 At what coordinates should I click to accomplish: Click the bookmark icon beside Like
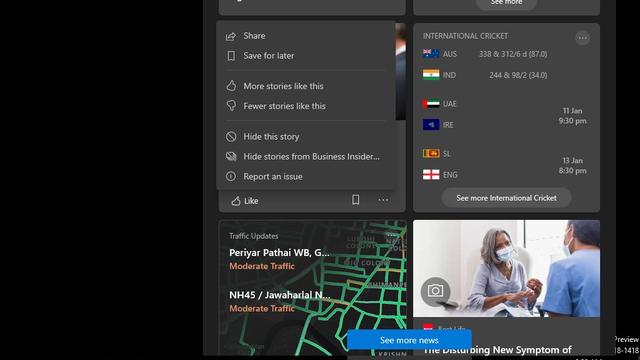point(356,200)
